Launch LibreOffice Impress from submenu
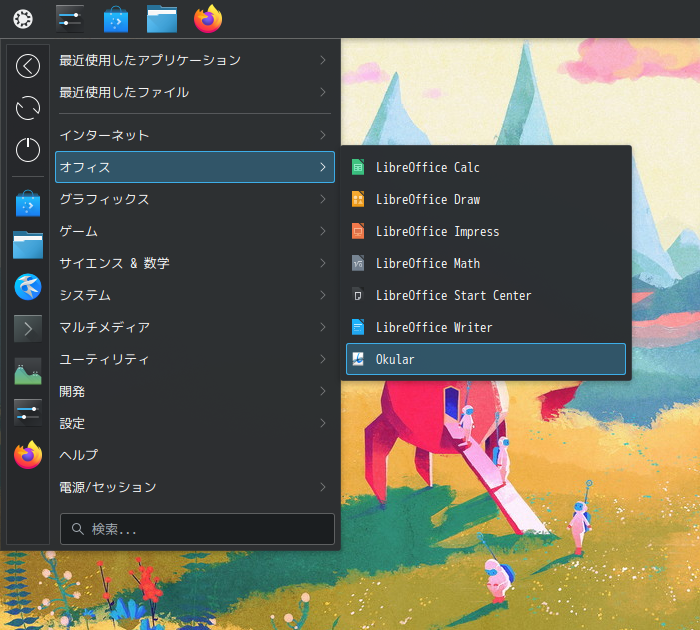Viewport: 700px width, 630px height. click(486, 231)
